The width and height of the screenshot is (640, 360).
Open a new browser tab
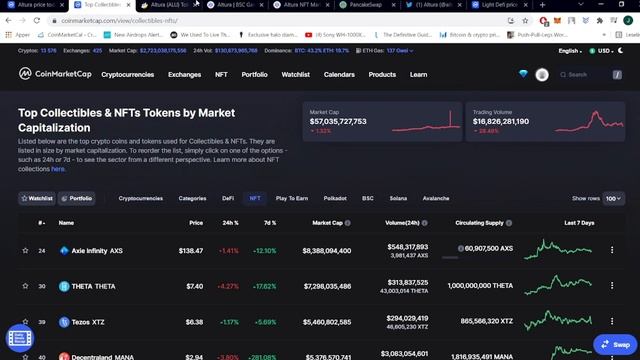(542, 5)
